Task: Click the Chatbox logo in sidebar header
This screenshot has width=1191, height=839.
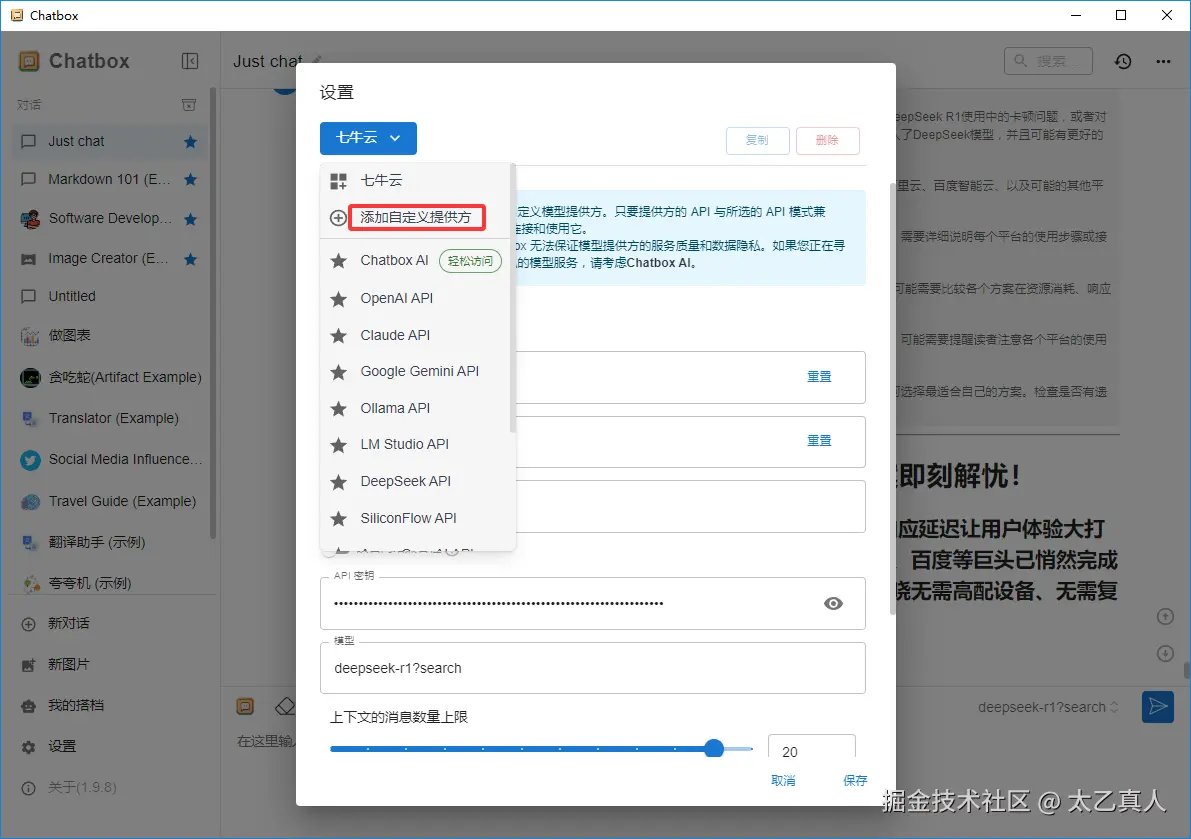Action: [29, 61]
